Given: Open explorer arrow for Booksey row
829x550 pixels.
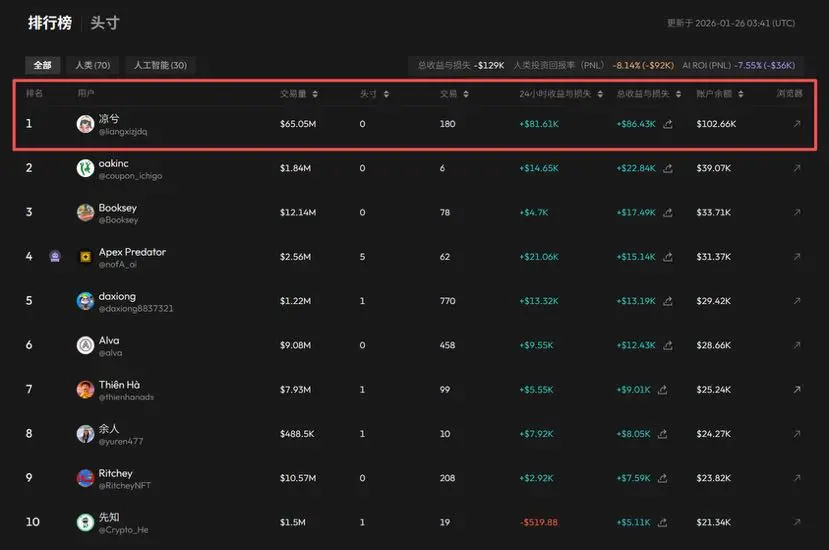Looking at the screenshot, I should coord(797,212).
